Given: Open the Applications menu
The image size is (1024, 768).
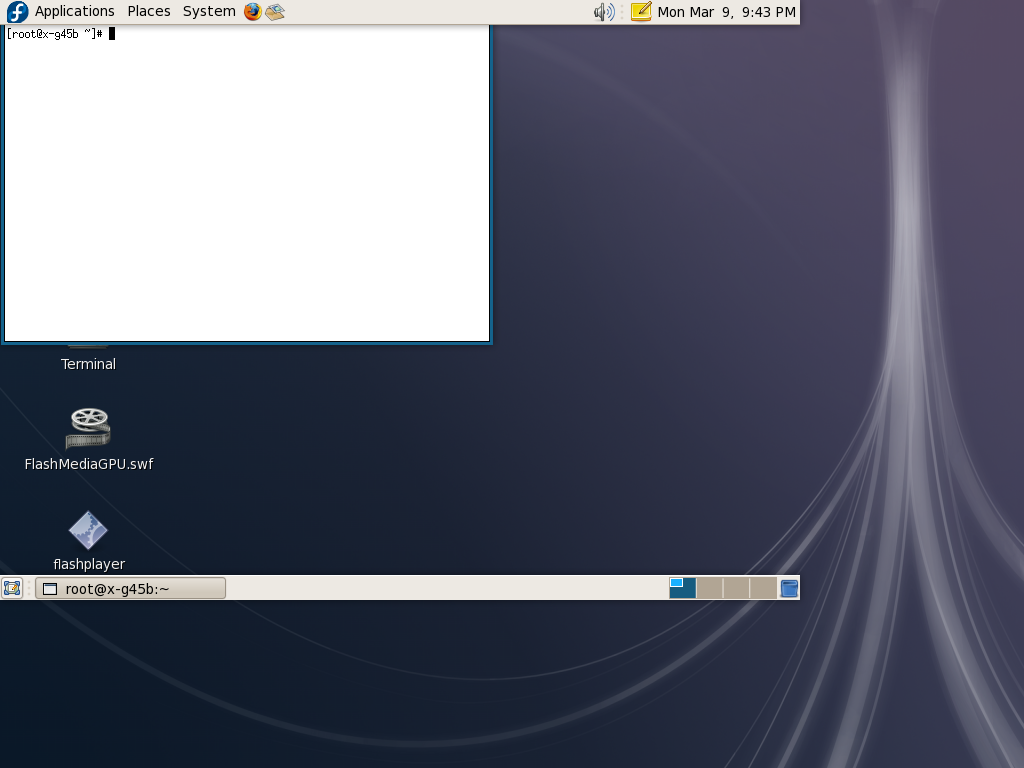Looking at the screenshot, I should point(75,12).
